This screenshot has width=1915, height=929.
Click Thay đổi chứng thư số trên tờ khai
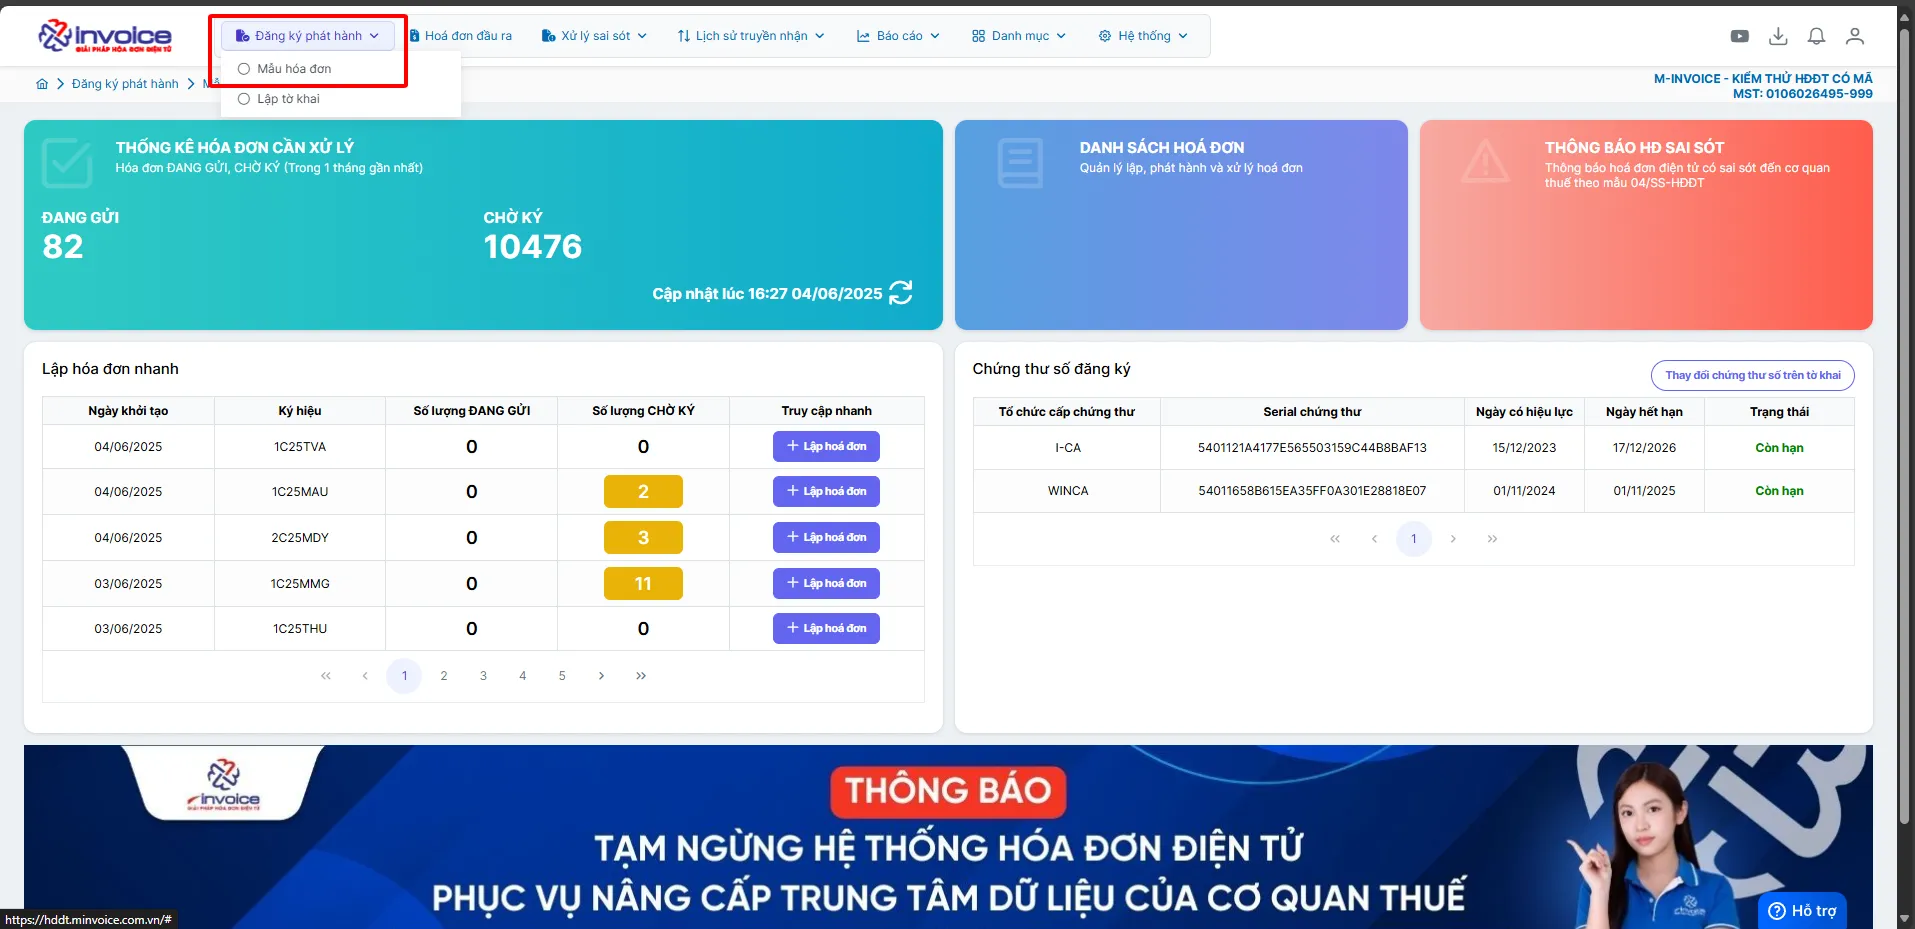(x=1752, y=375)
